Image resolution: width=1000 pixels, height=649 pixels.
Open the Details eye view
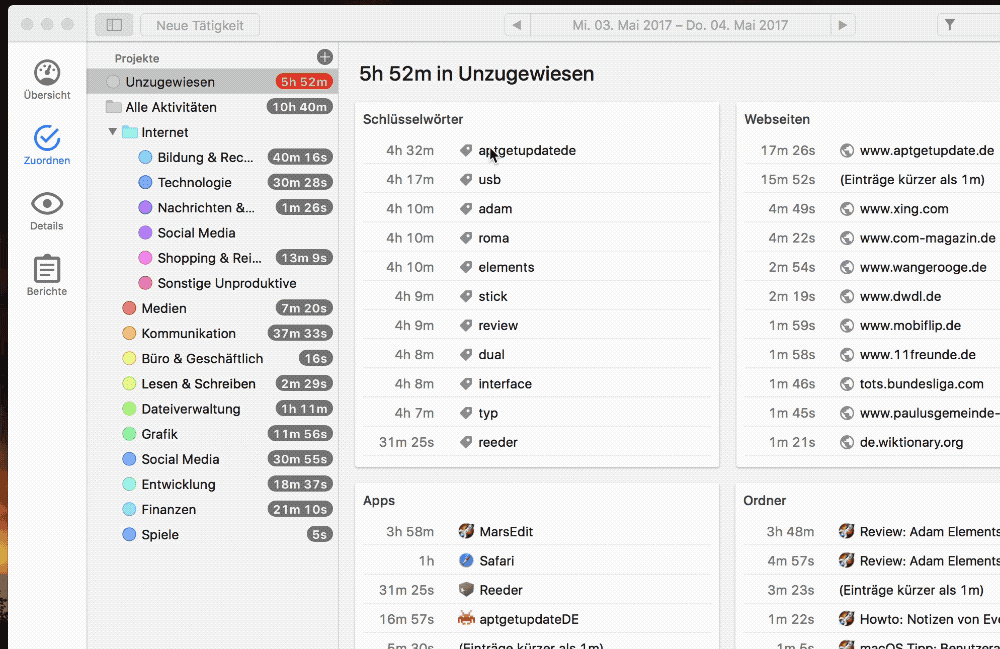(47, 210)
